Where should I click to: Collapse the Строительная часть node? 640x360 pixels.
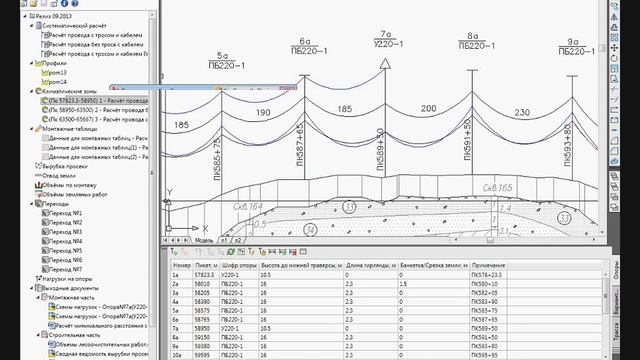[x=38, y=335]
